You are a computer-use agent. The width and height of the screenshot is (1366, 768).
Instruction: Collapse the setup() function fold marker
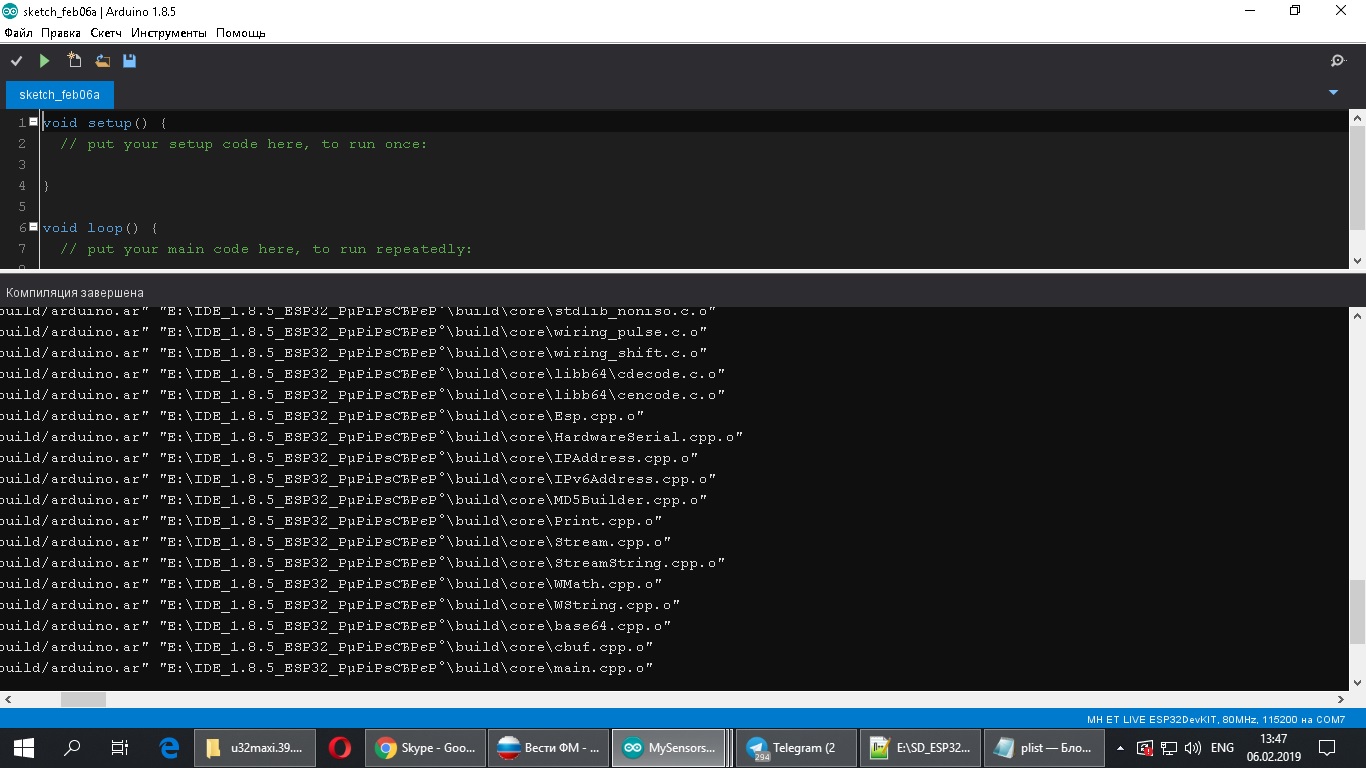34,122
